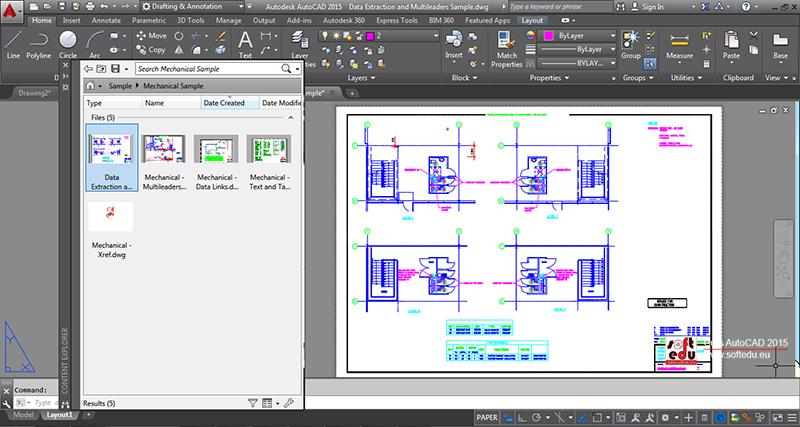The height and width of the screenshot is (427, 800).
Task: Click the Plot printer icon
Action: coord(90,7)
